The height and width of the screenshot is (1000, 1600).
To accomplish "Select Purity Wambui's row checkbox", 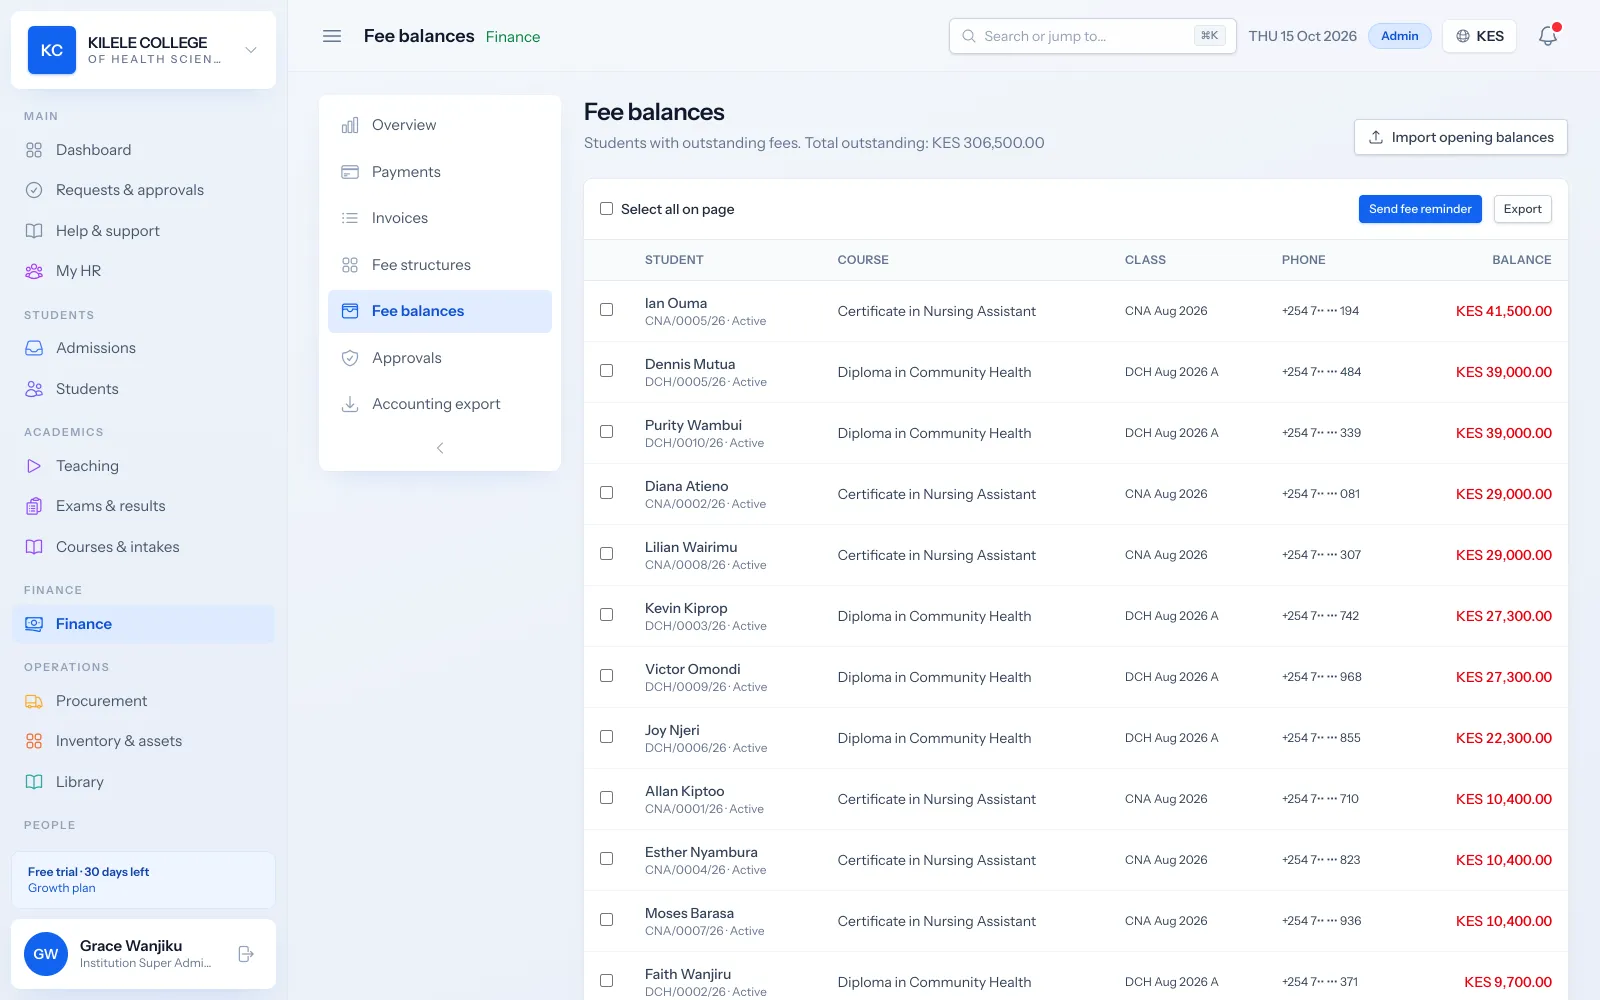I will pos(606,432).
